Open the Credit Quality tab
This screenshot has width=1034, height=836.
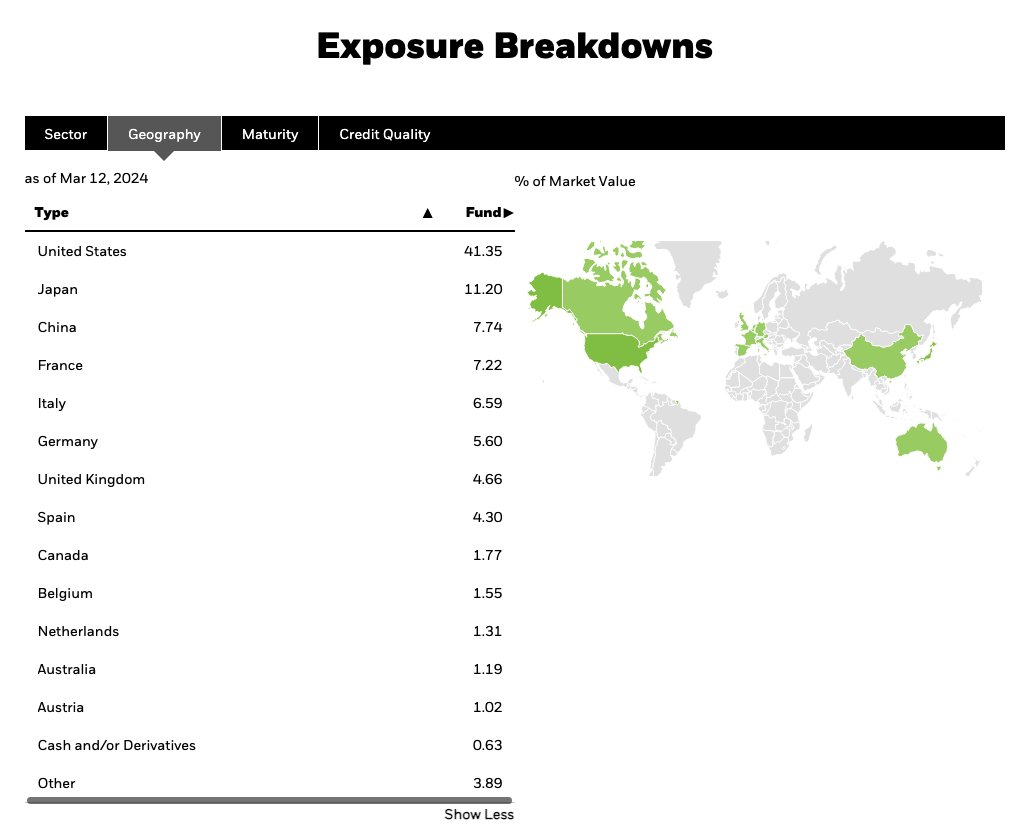[384, 134]
